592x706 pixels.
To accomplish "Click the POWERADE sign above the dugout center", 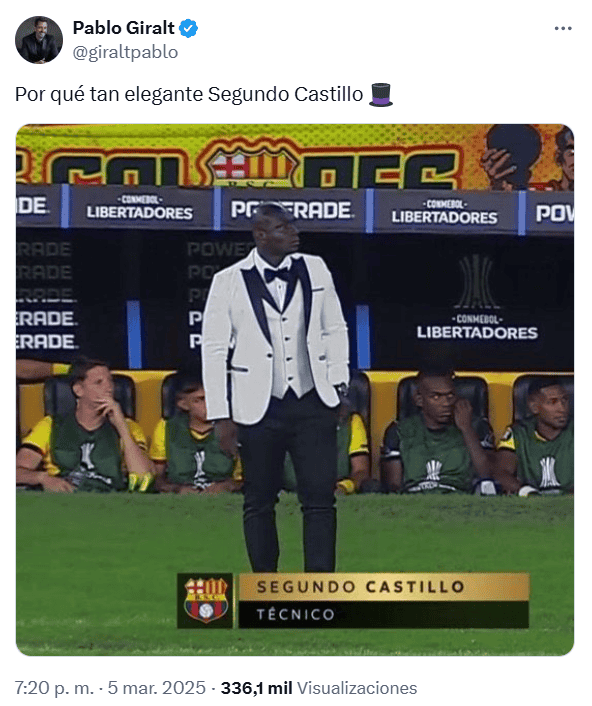I will point(291,210).
